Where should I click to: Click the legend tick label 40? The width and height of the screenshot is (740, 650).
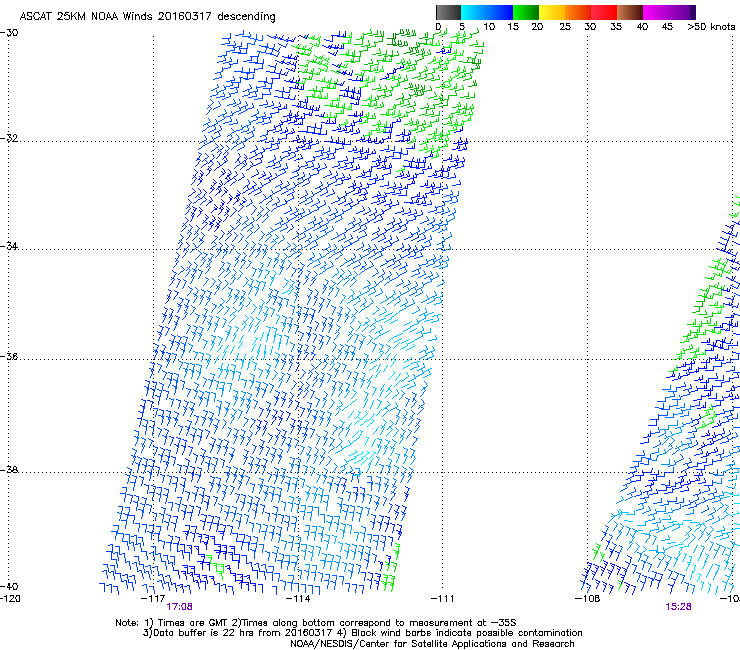pos(642,27)
